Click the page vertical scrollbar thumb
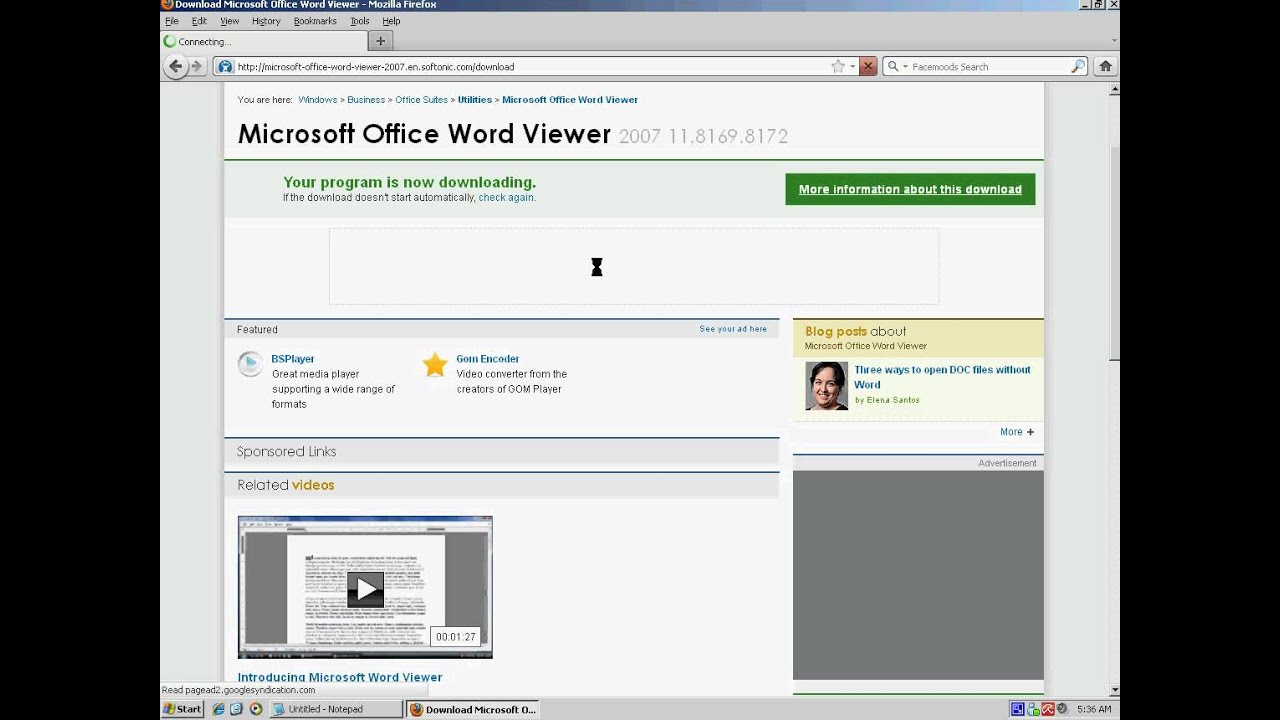The image size is (1280, 720). tap(1114, 253)
